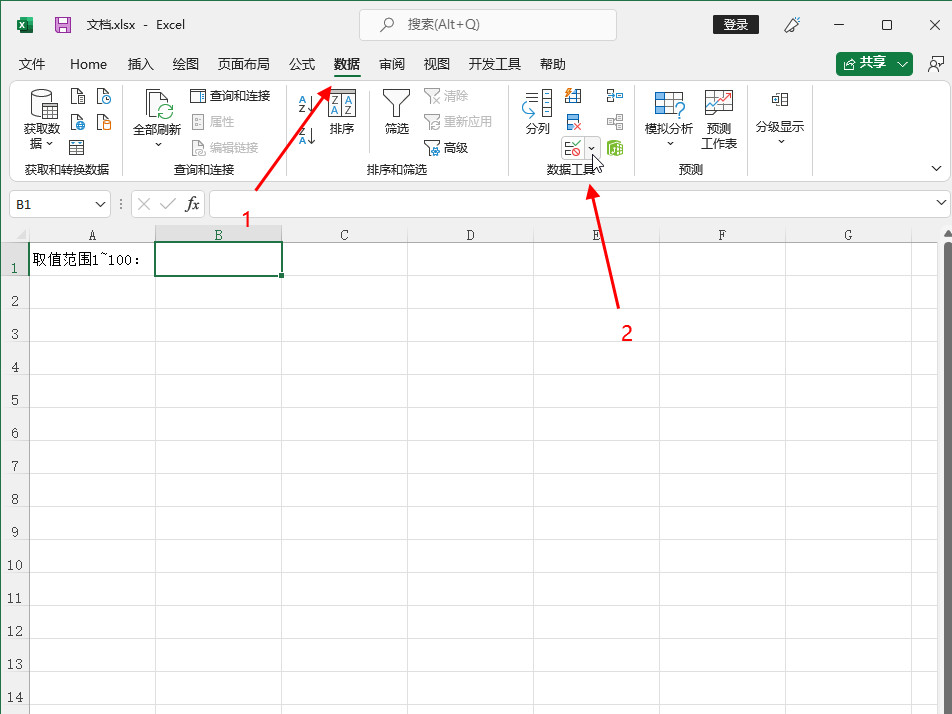The height and width of the screenshot is (714, 952).
Task: Open the 帮助 (Help) tab
Action: (552, 64)
